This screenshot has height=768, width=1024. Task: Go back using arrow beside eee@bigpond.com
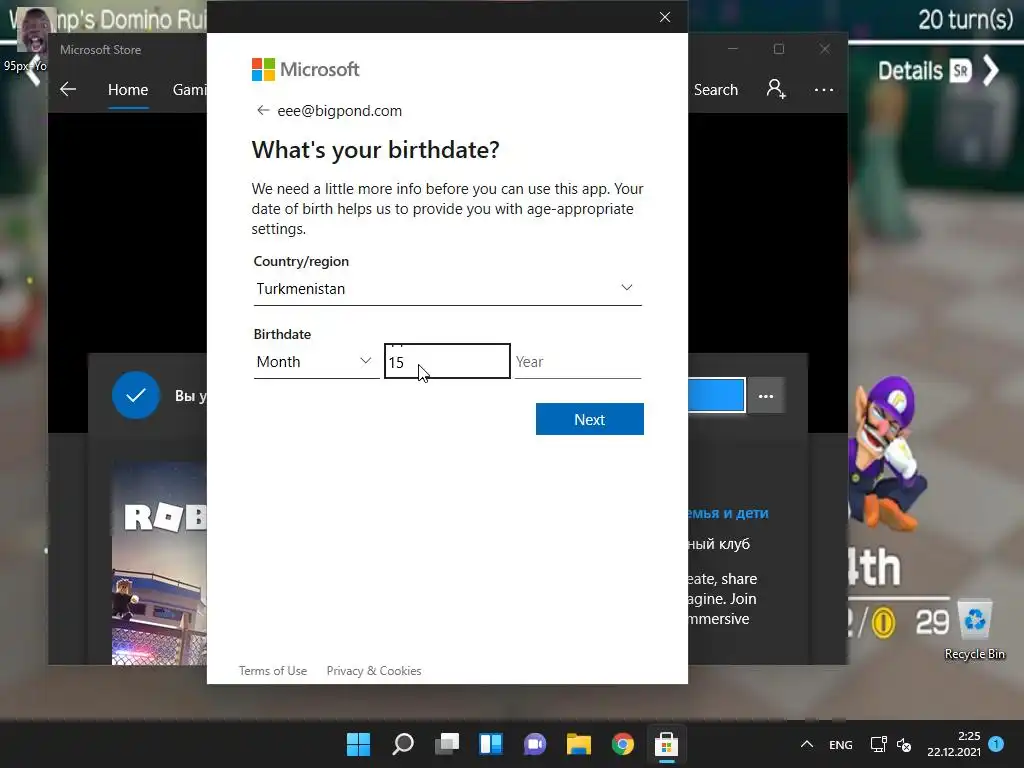coord(263,110)
